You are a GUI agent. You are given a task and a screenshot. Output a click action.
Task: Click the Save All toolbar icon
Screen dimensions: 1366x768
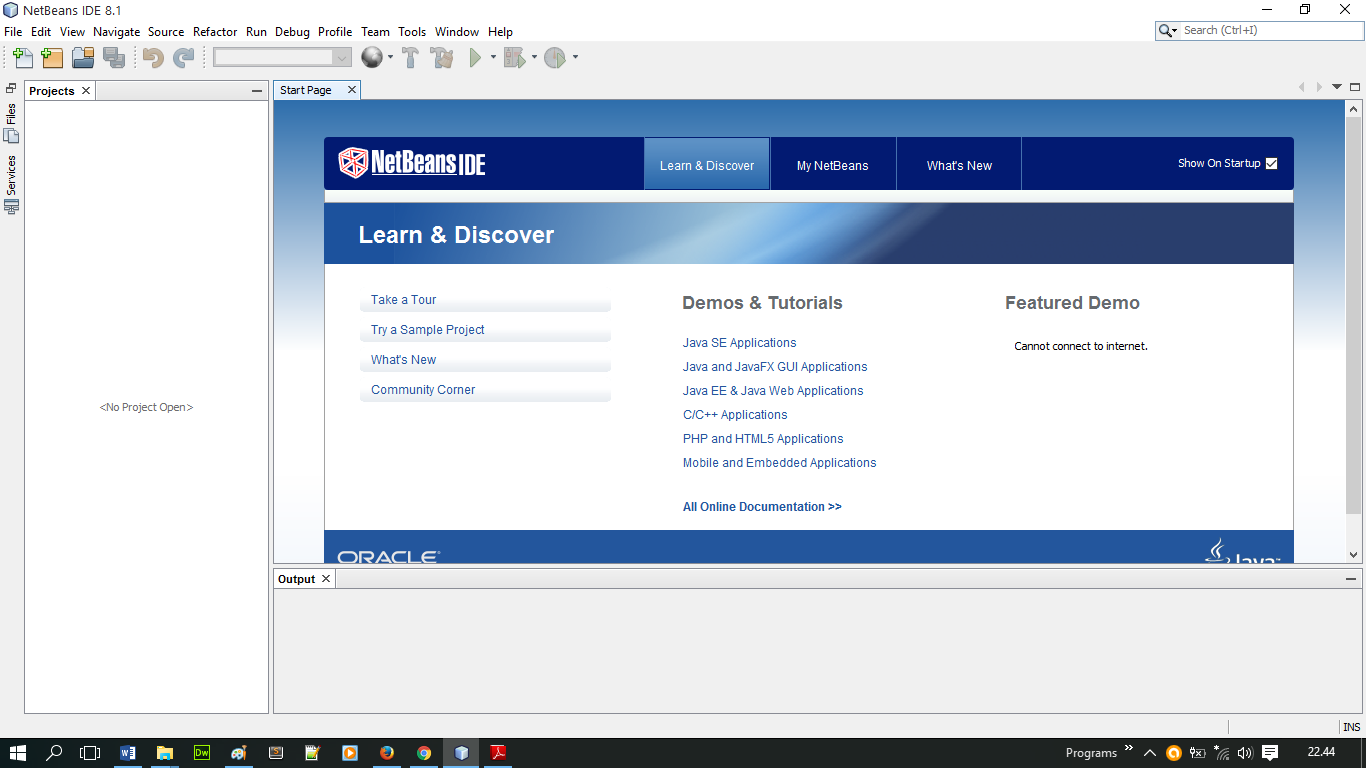[114, 58]
